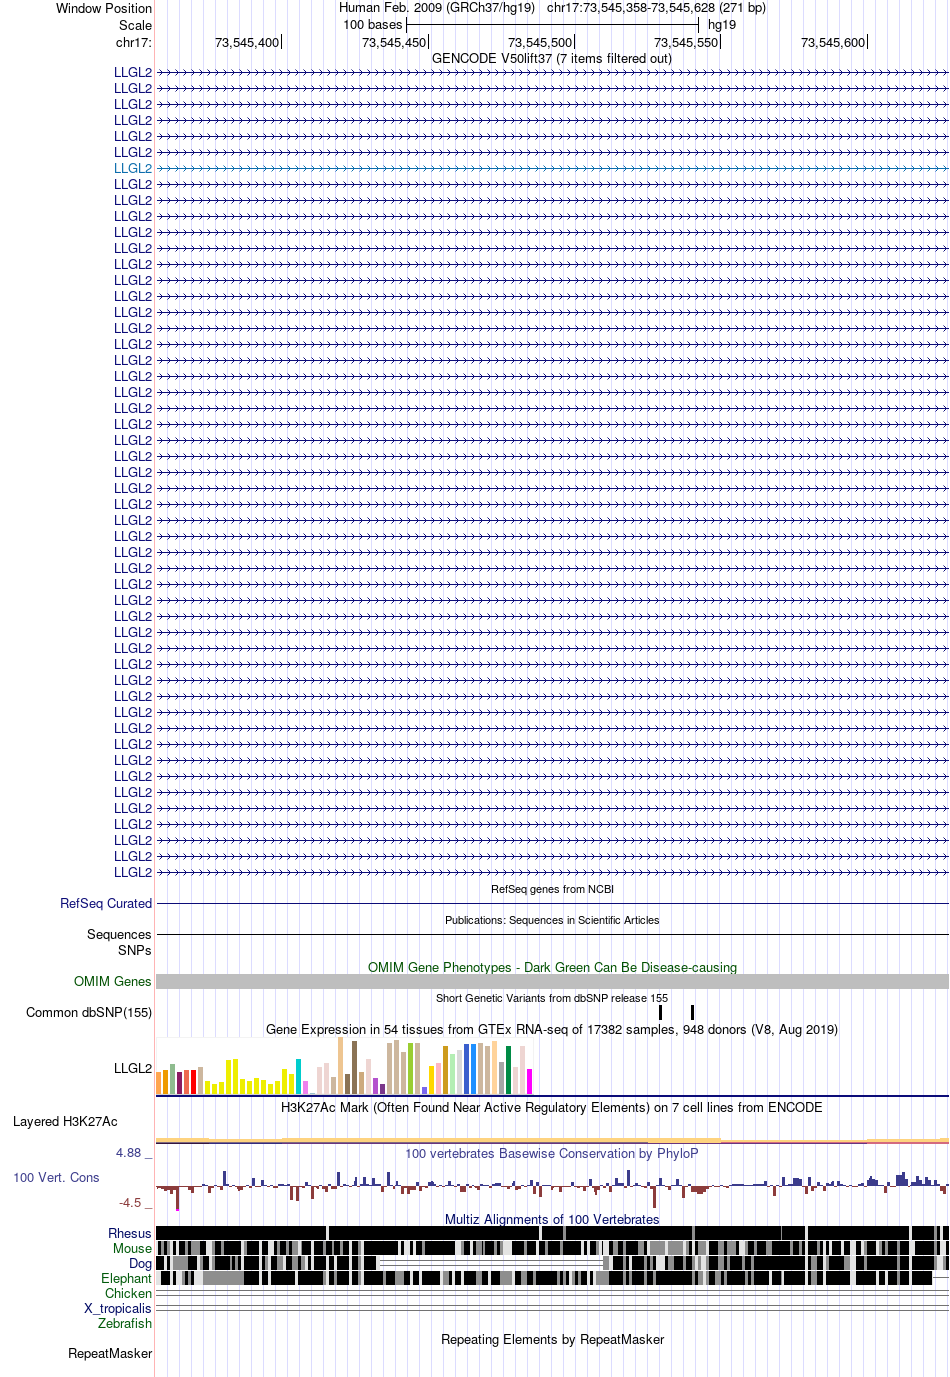Click the hg19 text beside the scale bar
The image size is (950, 1377).
pyautogui.click(x=722, y=24)
